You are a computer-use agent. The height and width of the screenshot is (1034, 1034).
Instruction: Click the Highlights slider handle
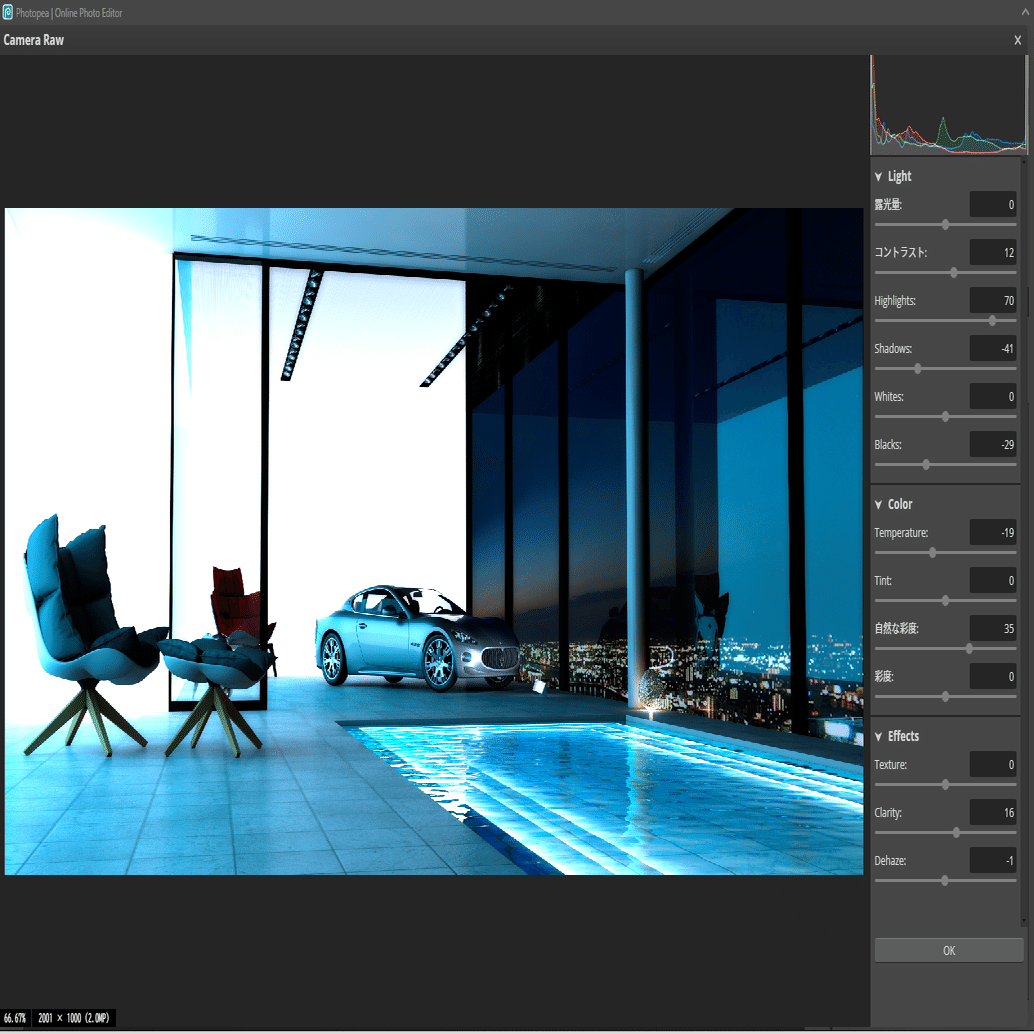(x=992, y=320)
